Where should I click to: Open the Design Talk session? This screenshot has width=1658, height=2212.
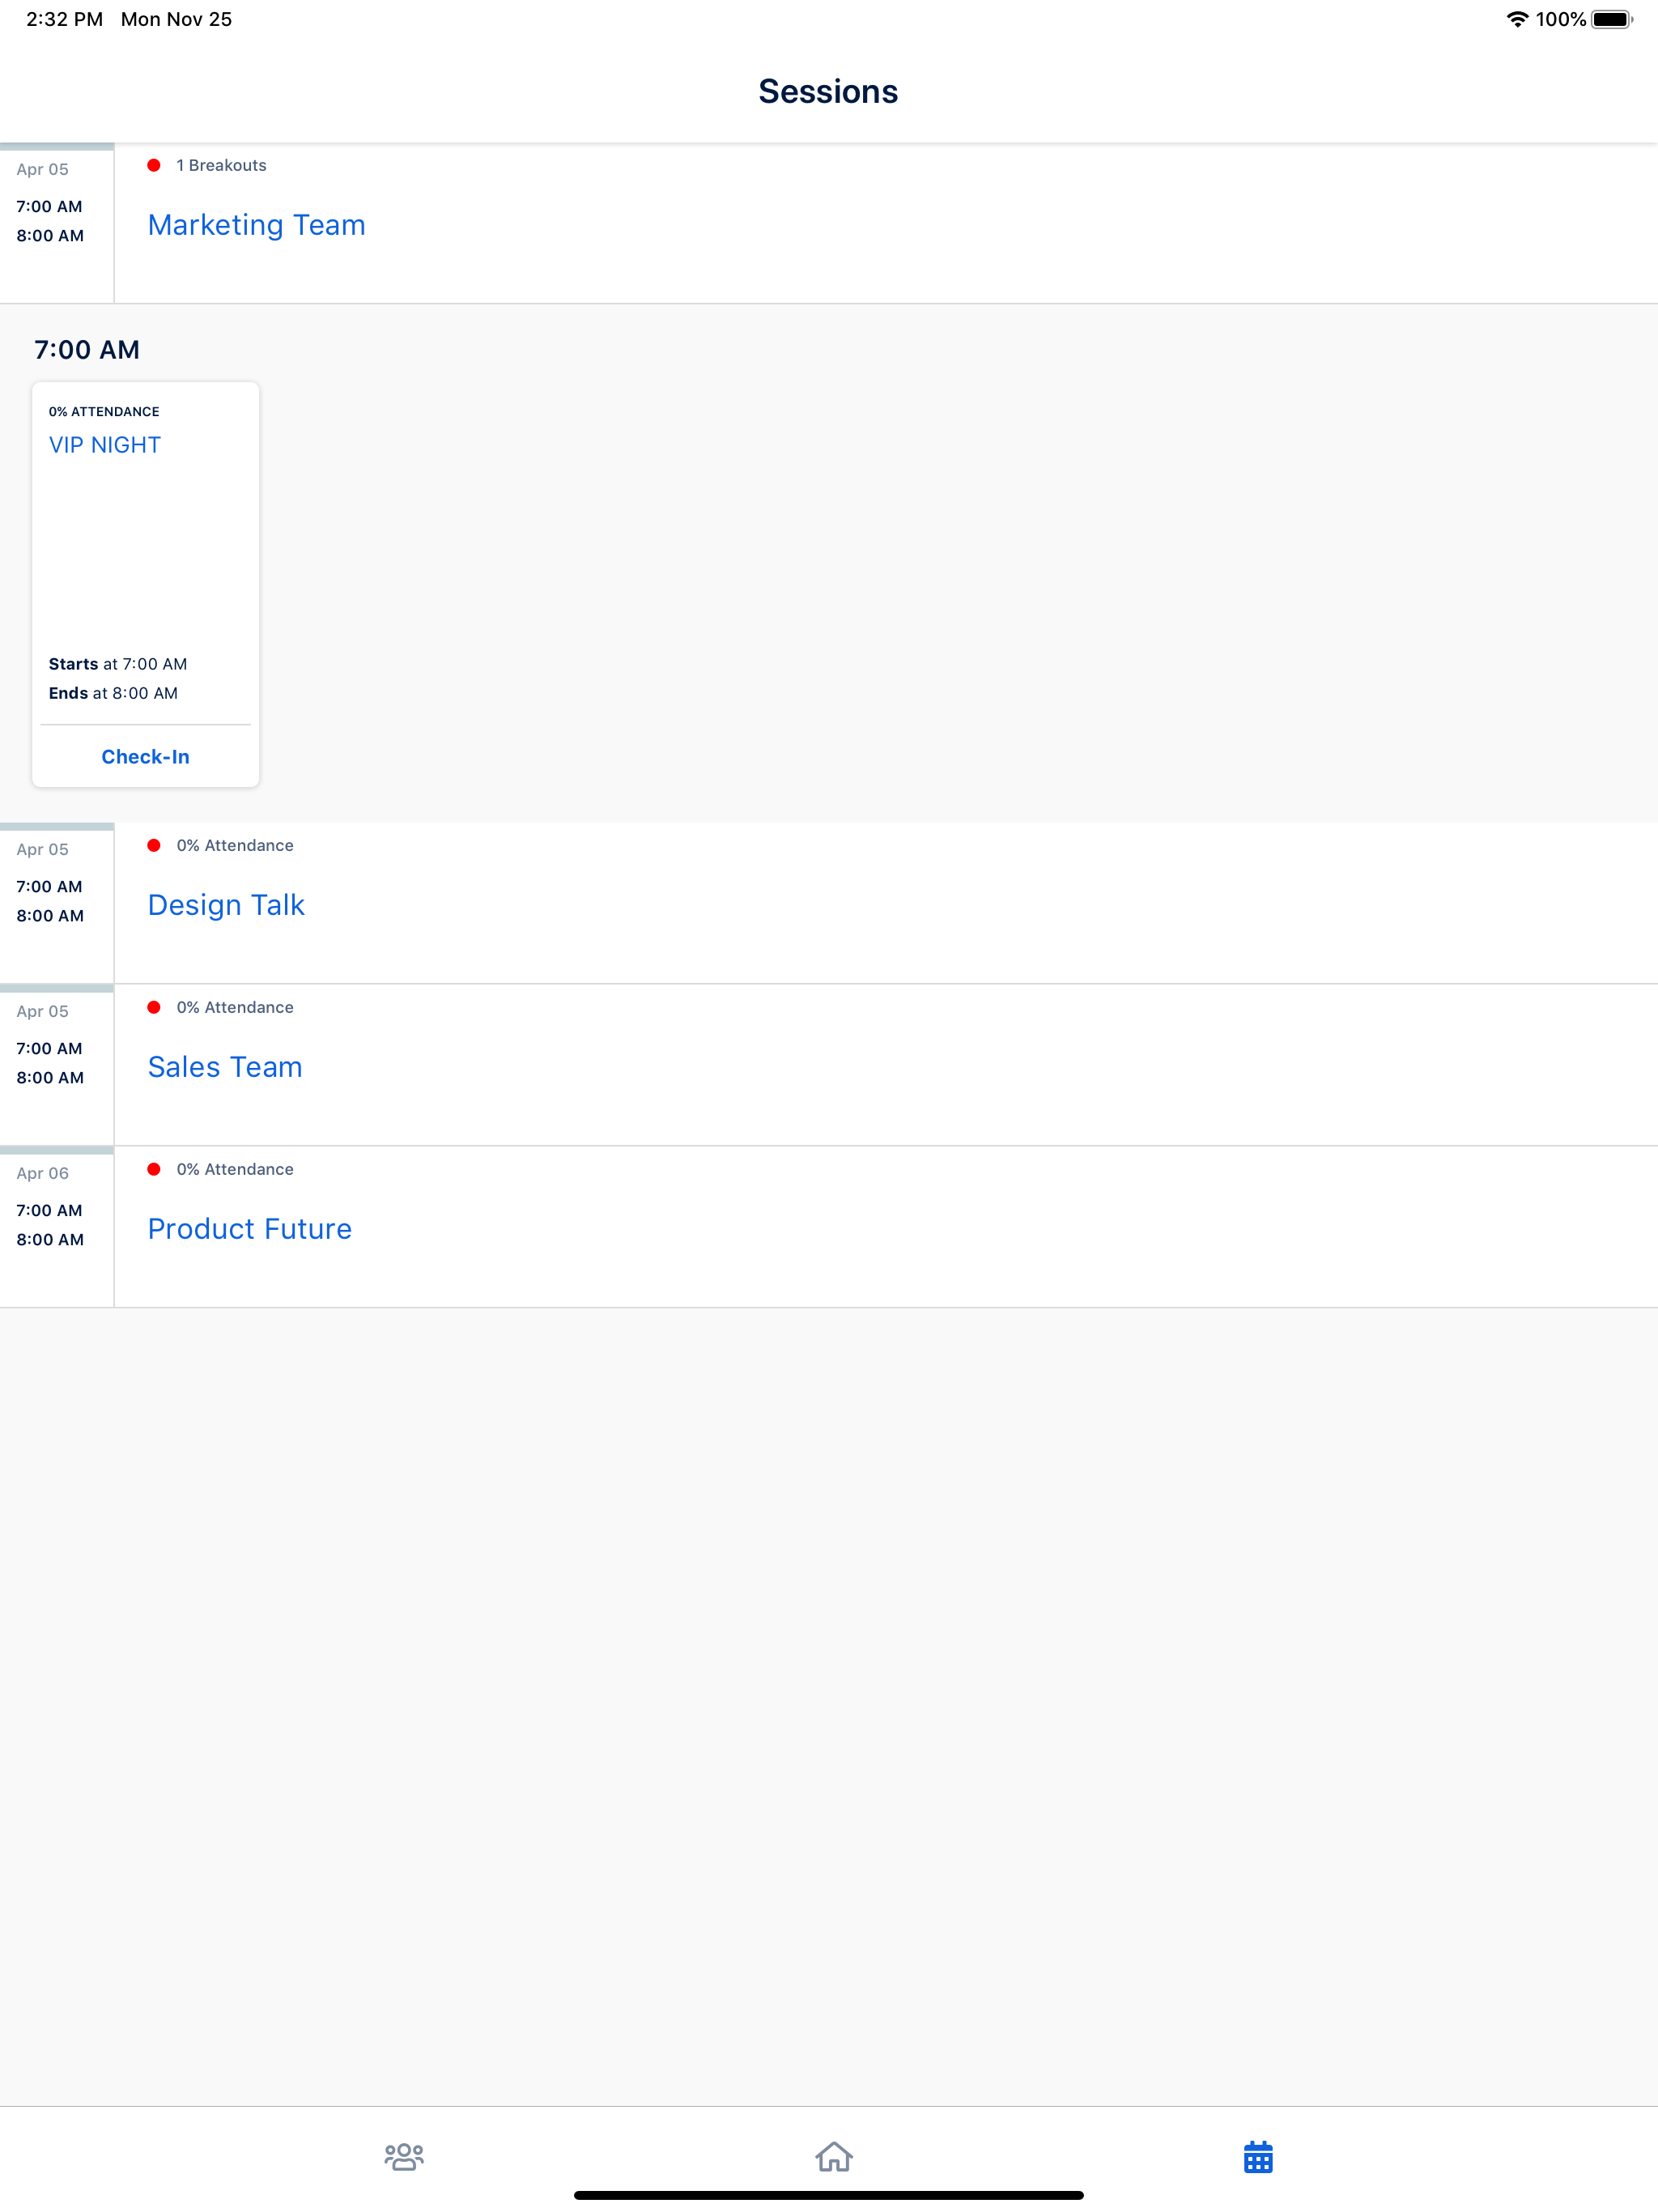(x=226, y=905)
